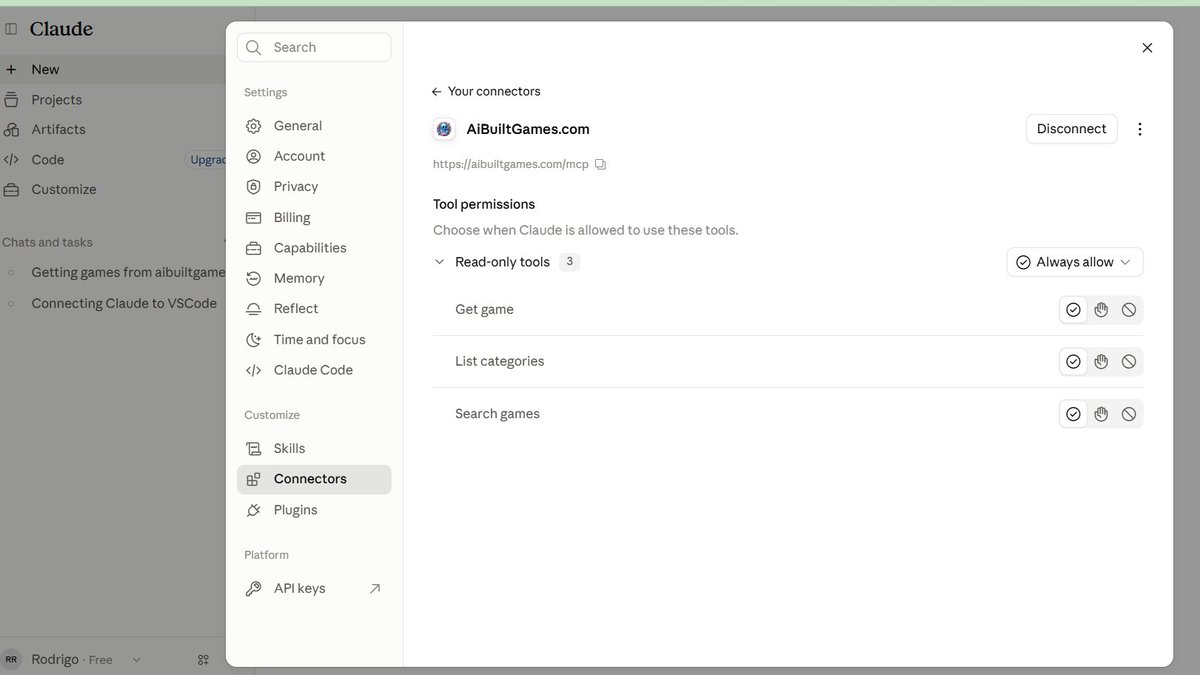Click the List categories tool name

tap(500, 362)
